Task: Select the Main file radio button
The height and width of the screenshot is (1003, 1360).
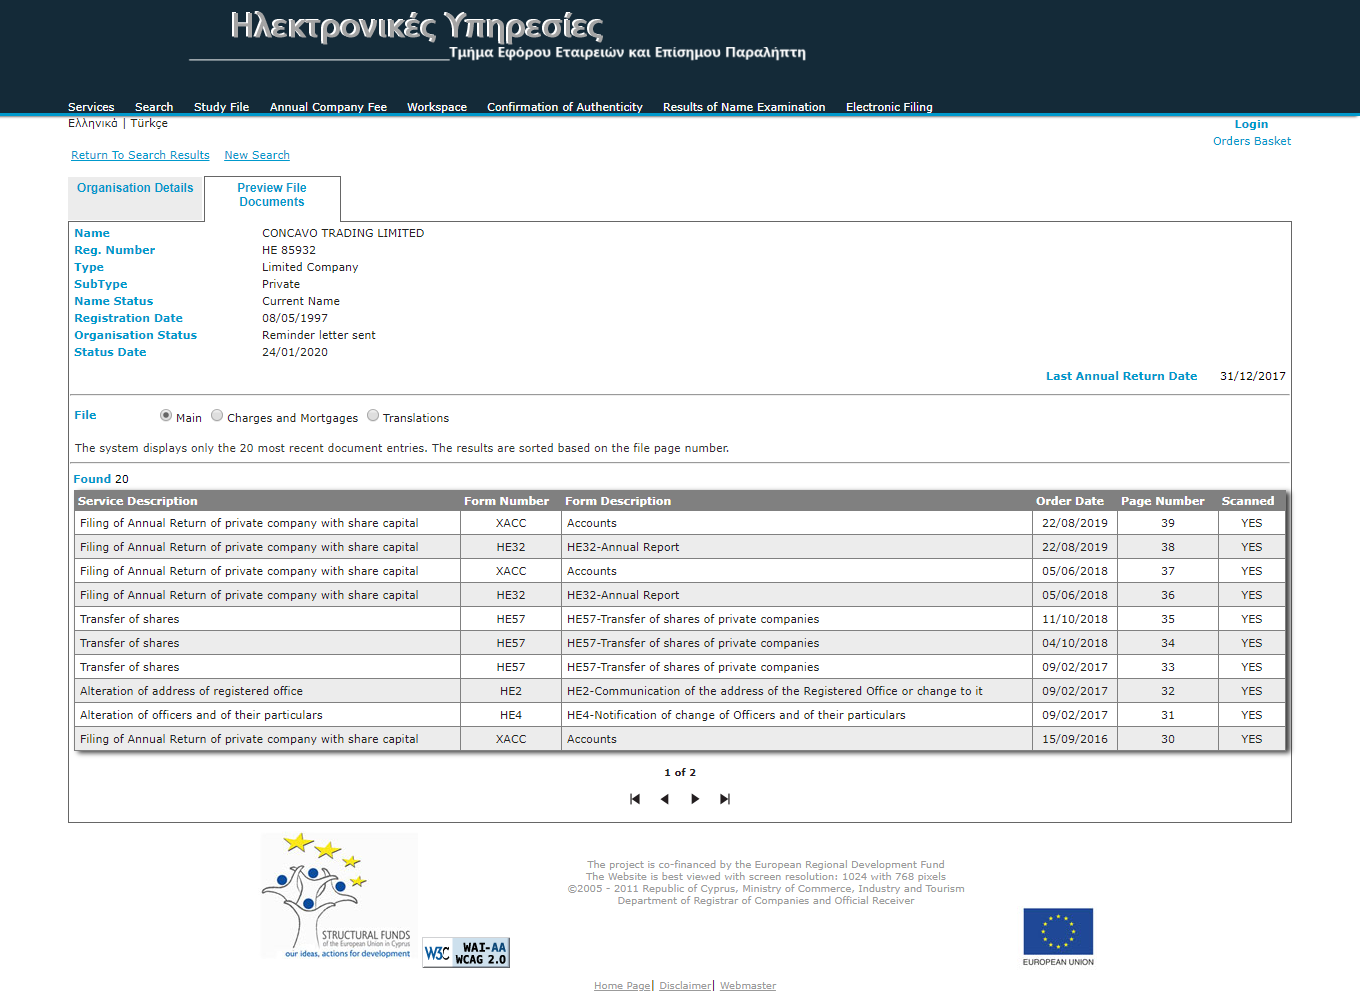Action: (166, 416)
